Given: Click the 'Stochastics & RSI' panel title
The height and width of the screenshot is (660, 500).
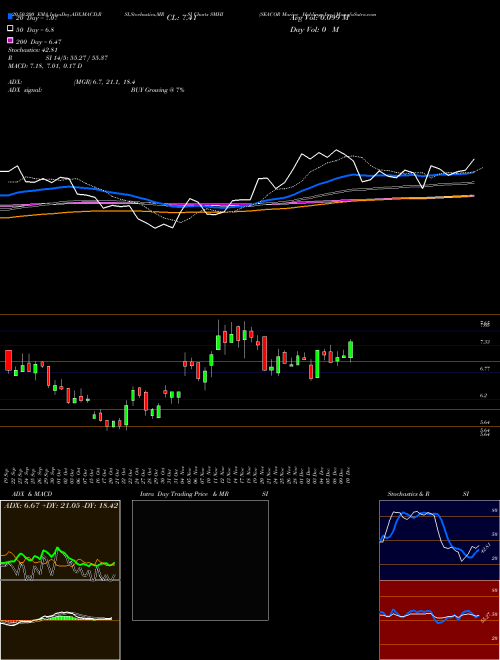Looking at the screenshot, I should tap(428, 494).
